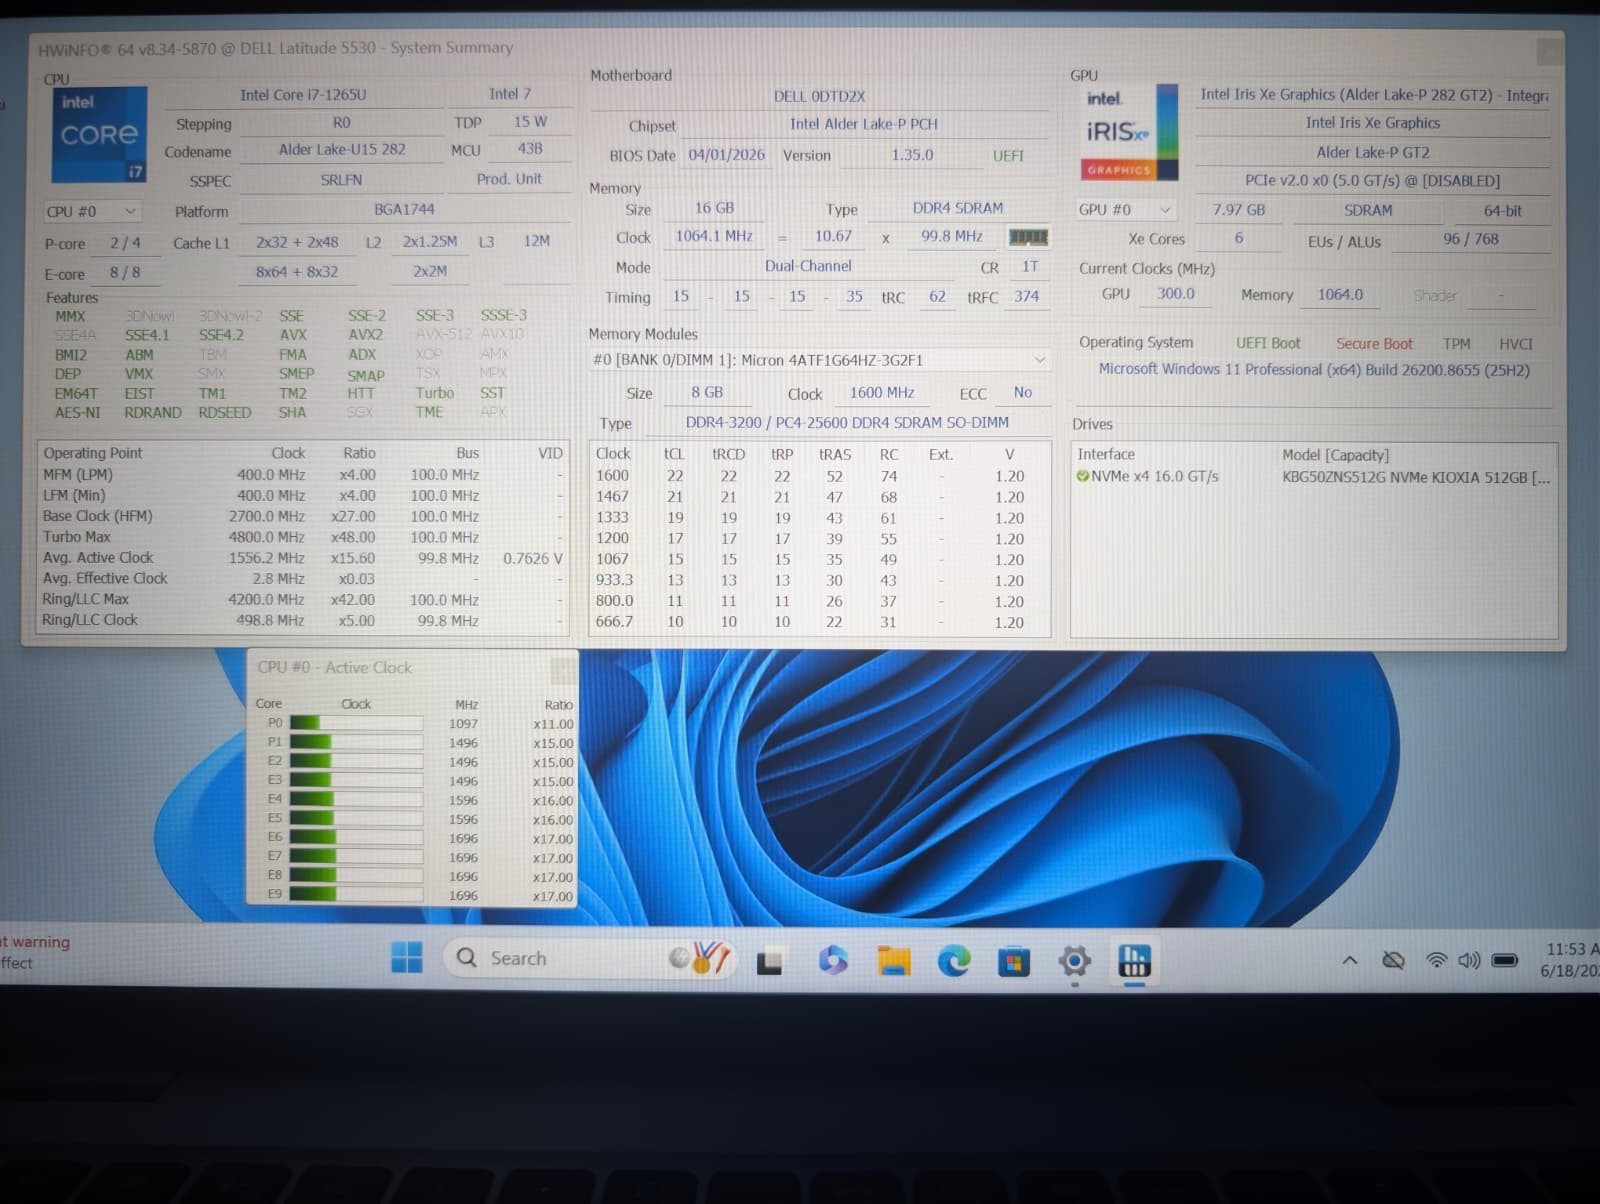Viewport: 1600px width, 1204px height.
Task: Click the P0 core clock bar
Action: pyautogui.click(x=356, y=723)
